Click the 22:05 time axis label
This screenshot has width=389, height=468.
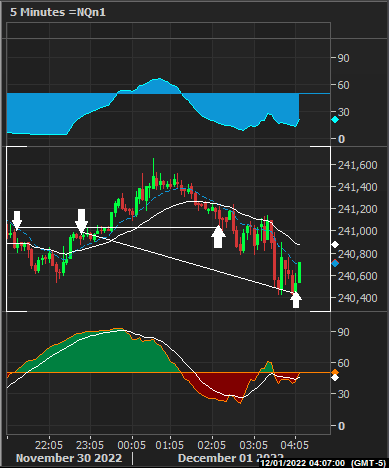click(x=49, y=445)
